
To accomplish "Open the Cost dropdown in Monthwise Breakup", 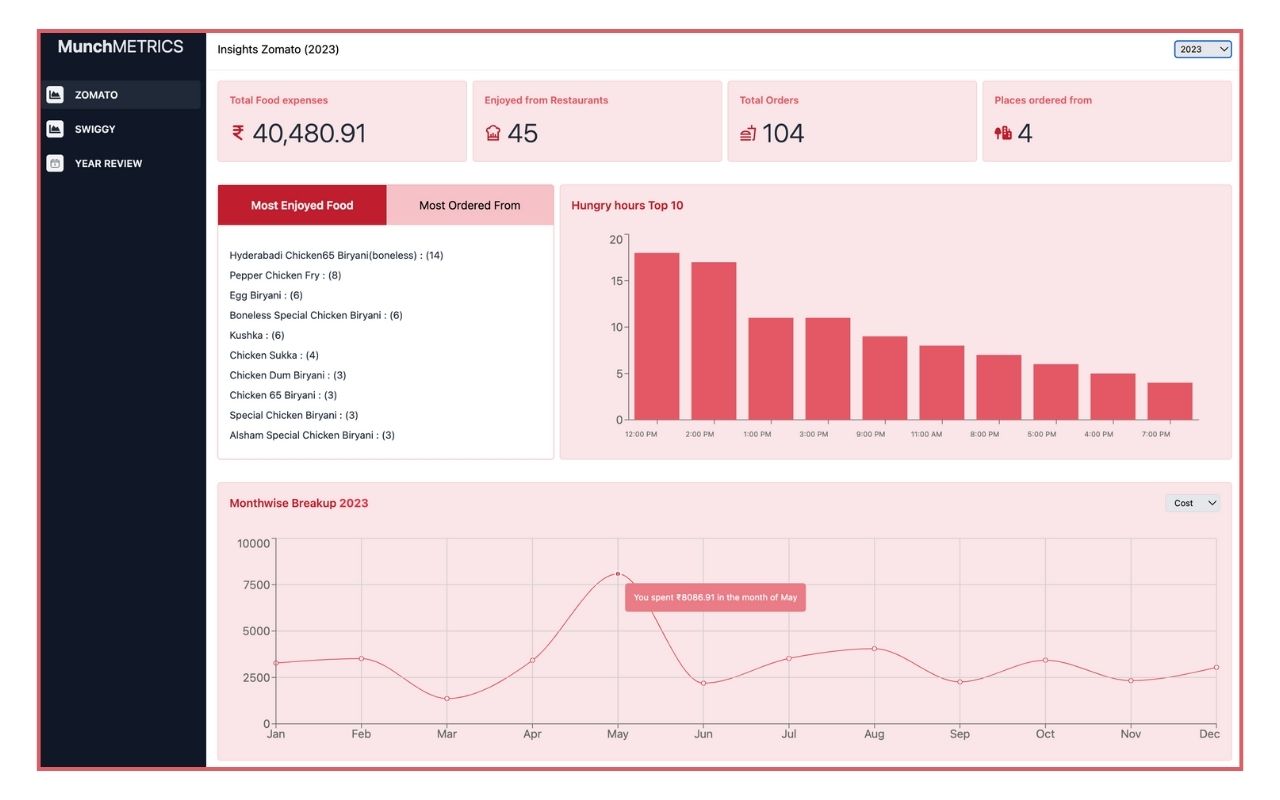I will [1193, 503].
